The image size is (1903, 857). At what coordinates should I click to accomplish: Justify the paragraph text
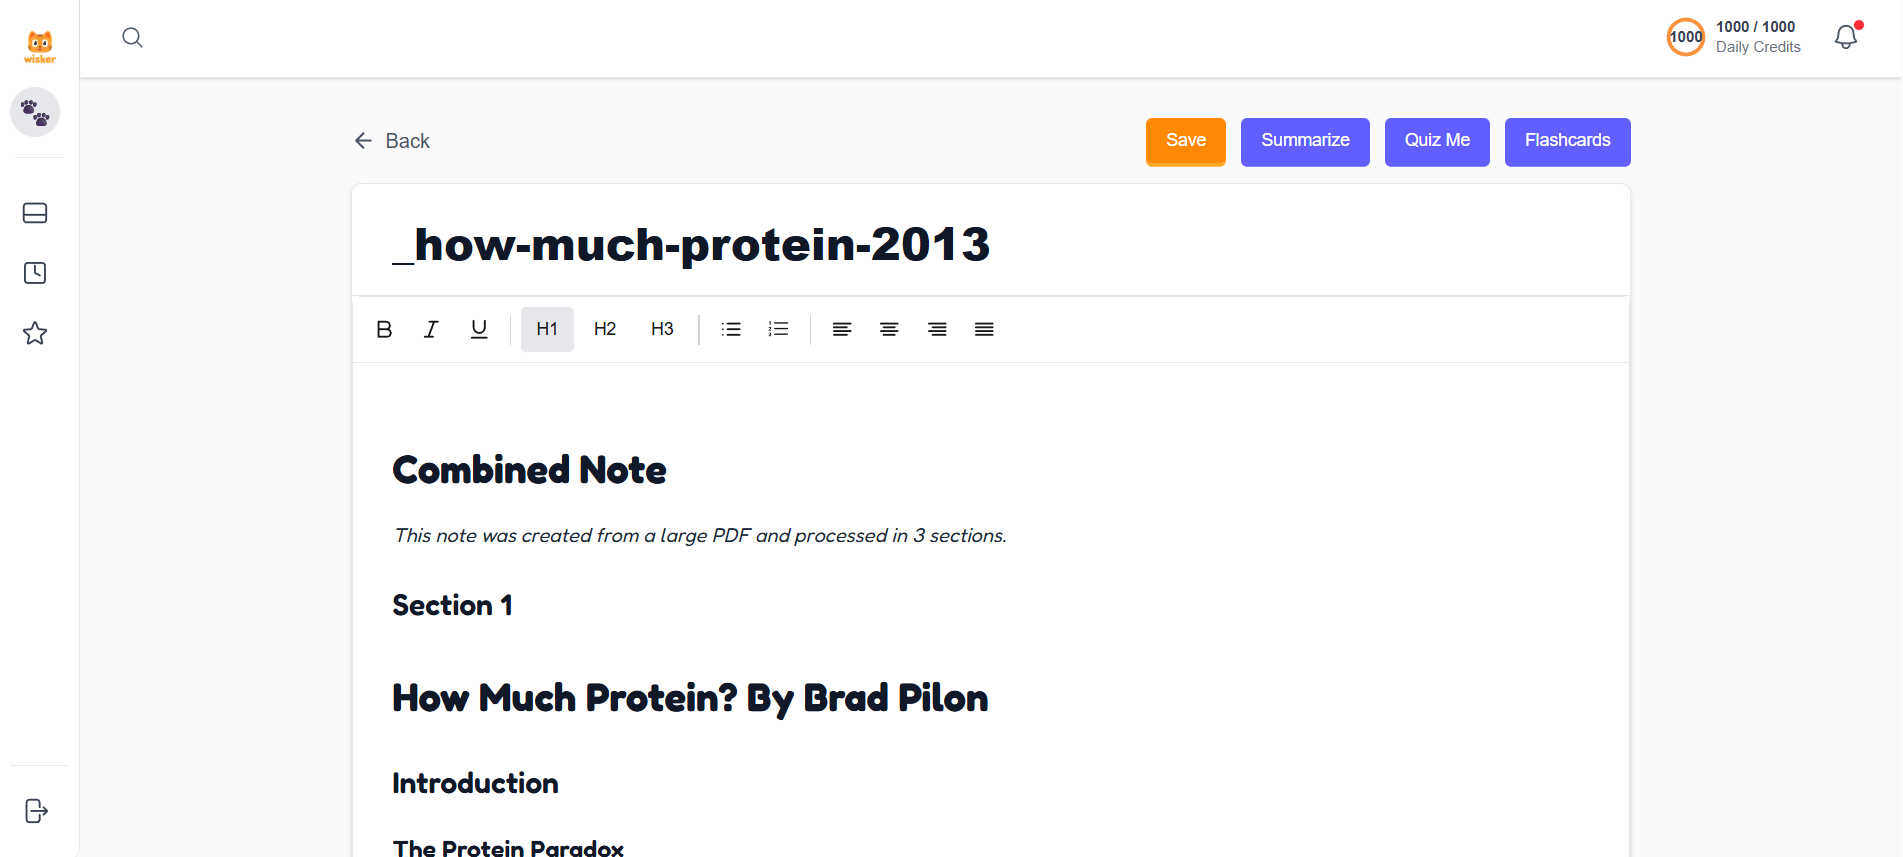click(984, 329)
